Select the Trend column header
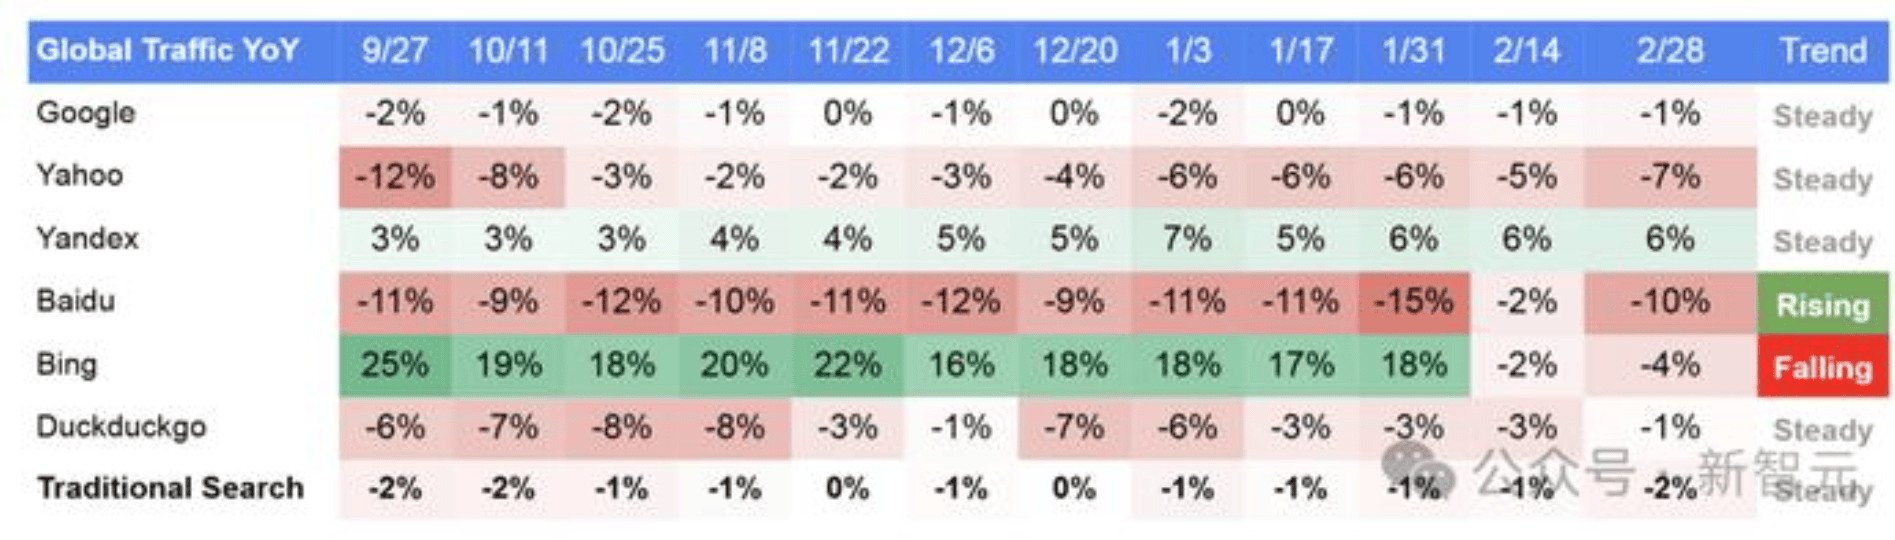The width and height of the screenshot is (1895, 540). tap(1823, 50)
